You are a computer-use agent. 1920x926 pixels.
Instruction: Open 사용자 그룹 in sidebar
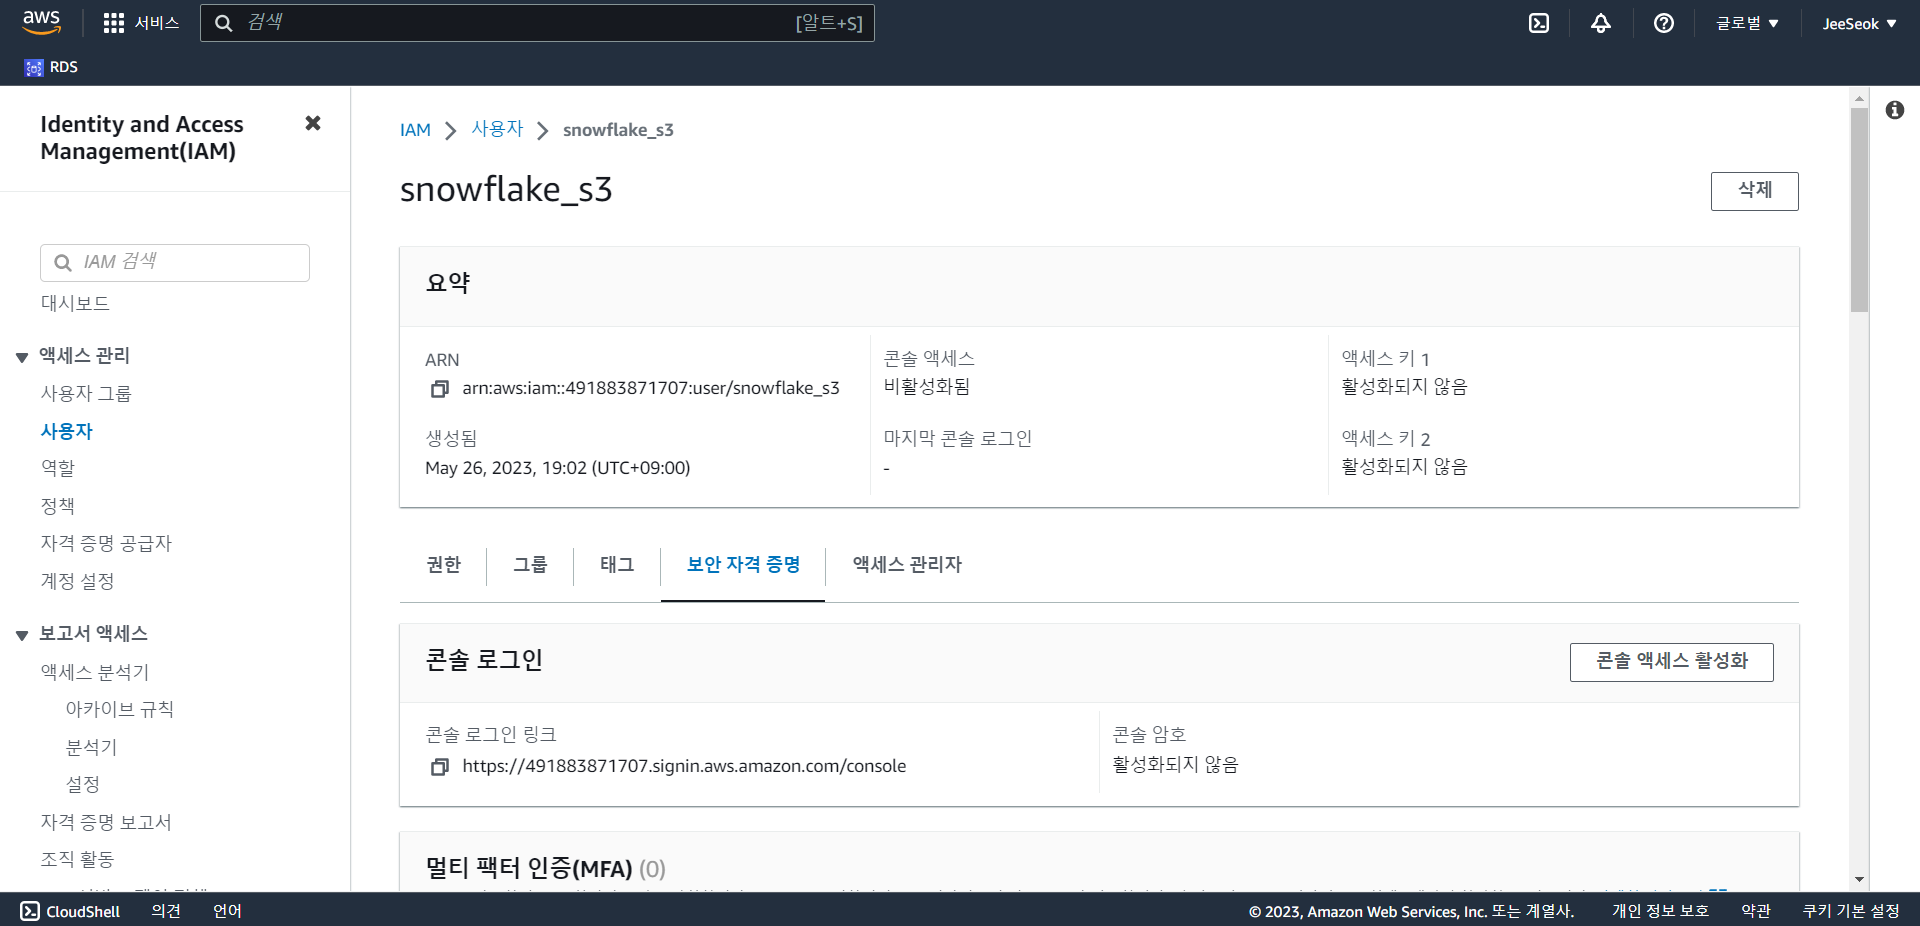point(86,393)
